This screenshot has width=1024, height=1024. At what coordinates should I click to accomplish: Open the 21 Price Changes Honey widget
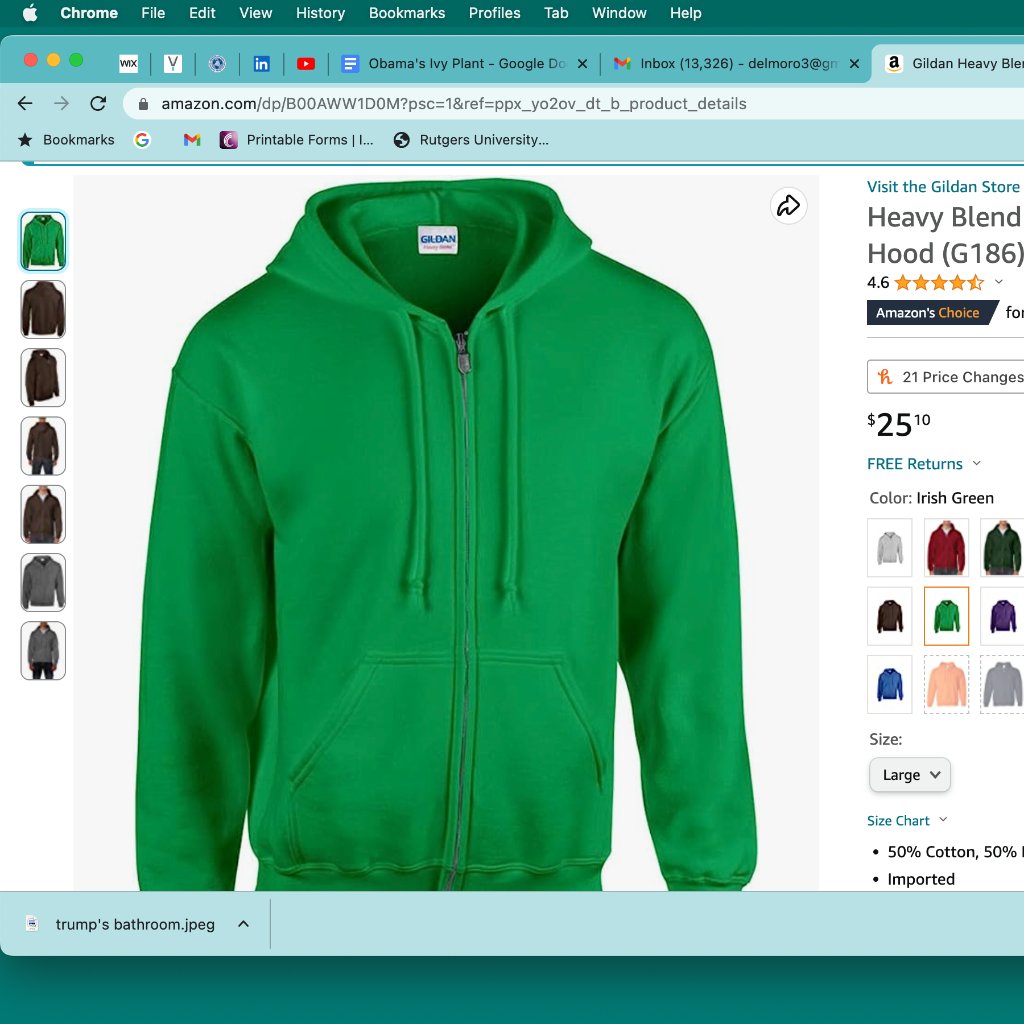pyautogui.click(x=945, y=377)
